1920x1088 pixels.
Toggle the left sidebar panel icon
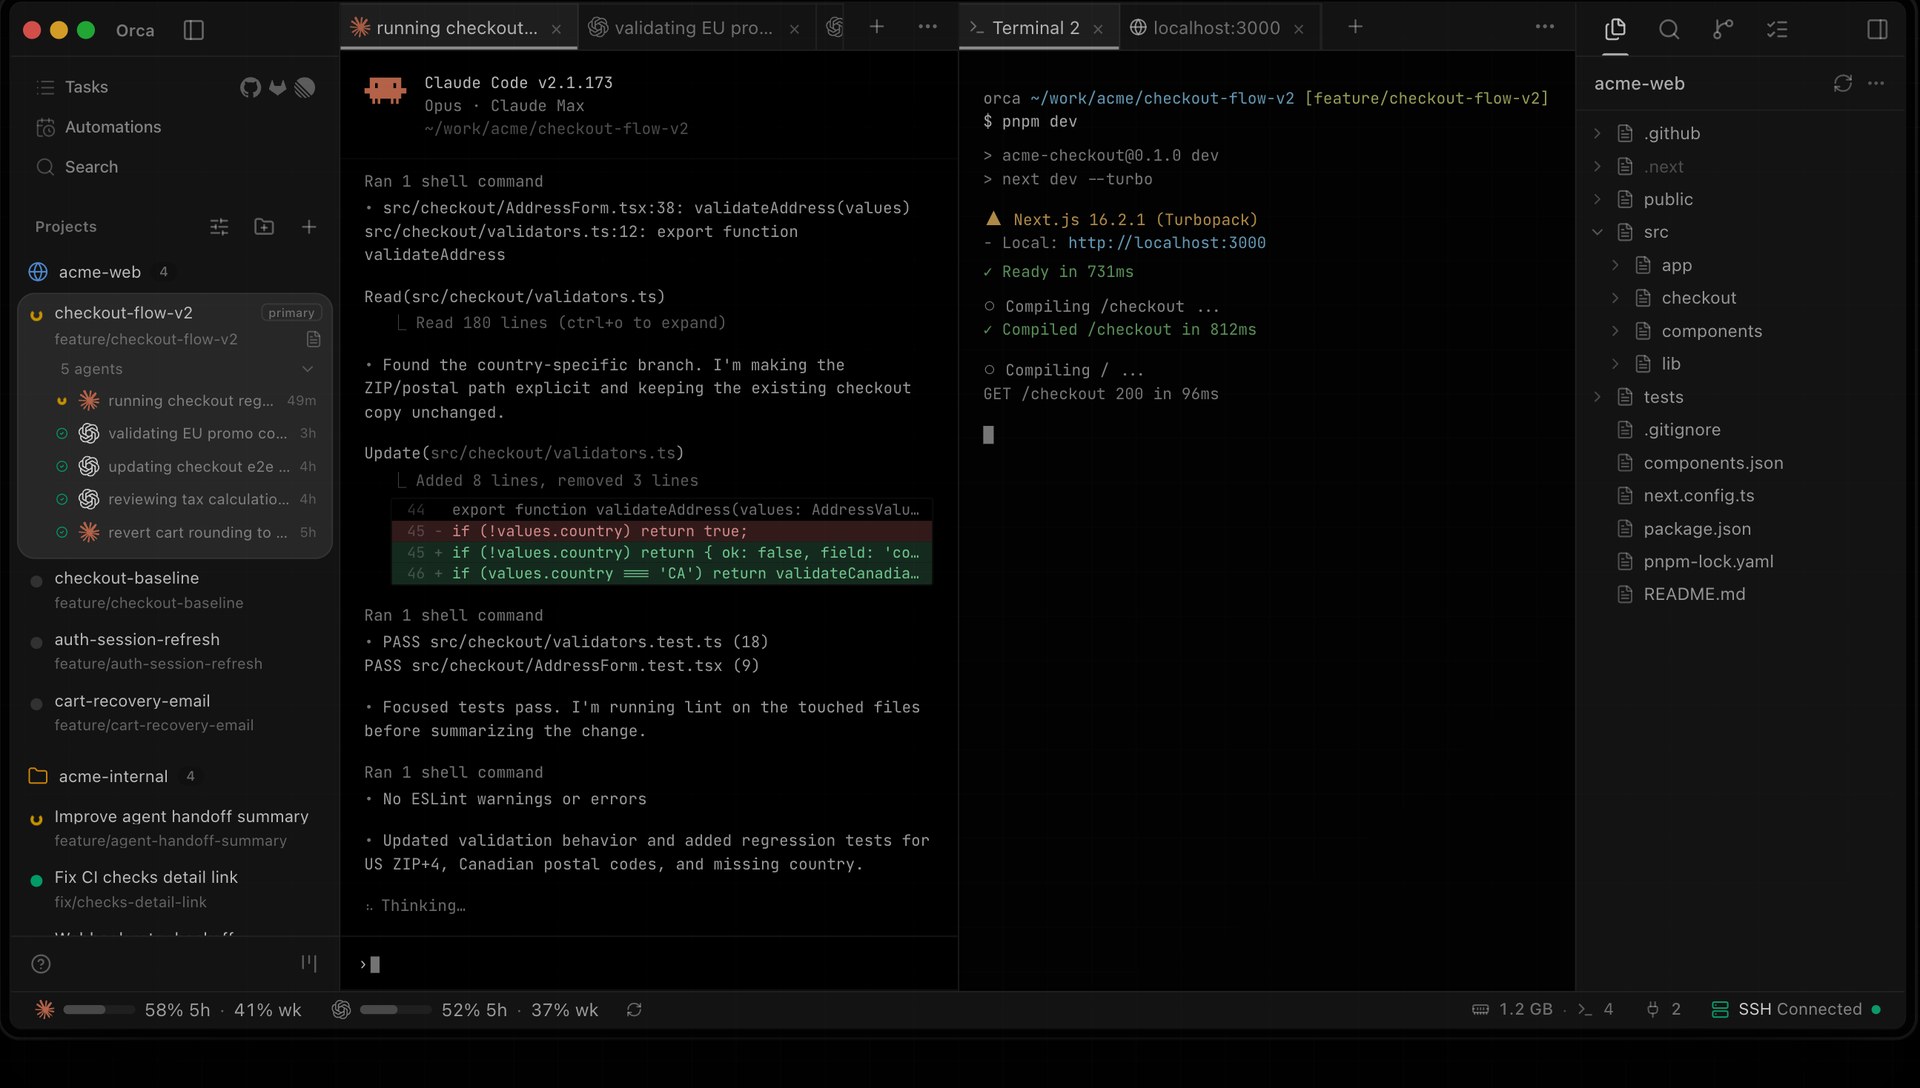pyautogui.click(x=194, y=30)
